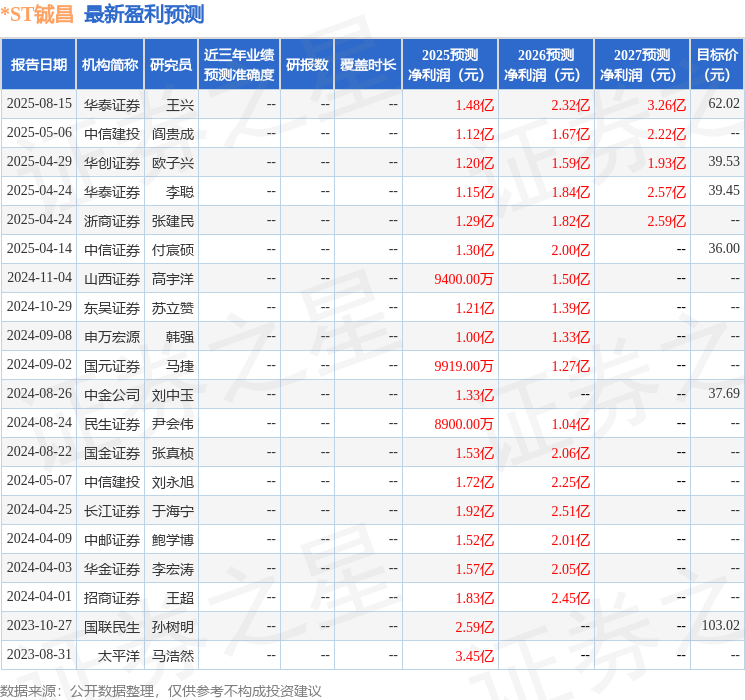Click the 研究员 column header

click(x=171, y=65)
